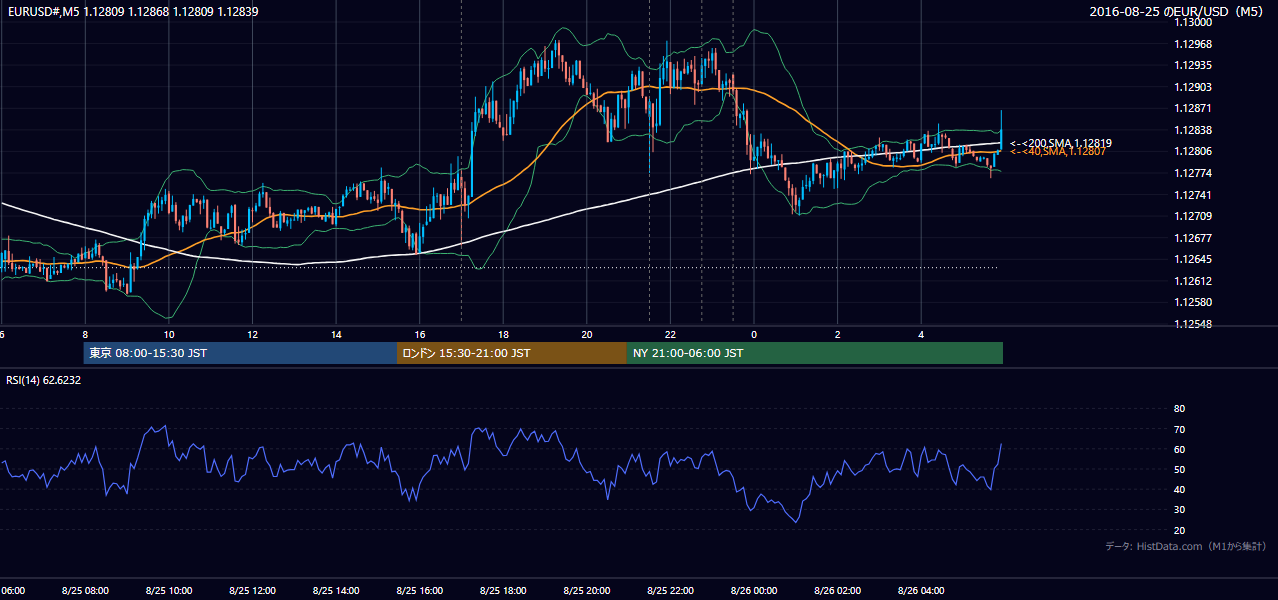Click the 8/25 22:00 time axis label
Screen dimensions: 1278x600
[670, 591]
